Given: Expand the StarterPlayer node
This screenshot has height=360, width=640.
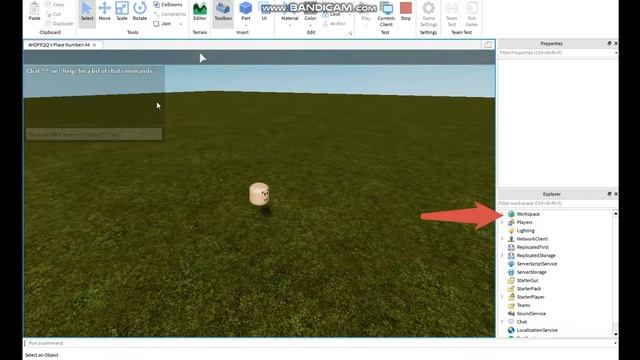Looking at the screenshot, I should 502,297.
